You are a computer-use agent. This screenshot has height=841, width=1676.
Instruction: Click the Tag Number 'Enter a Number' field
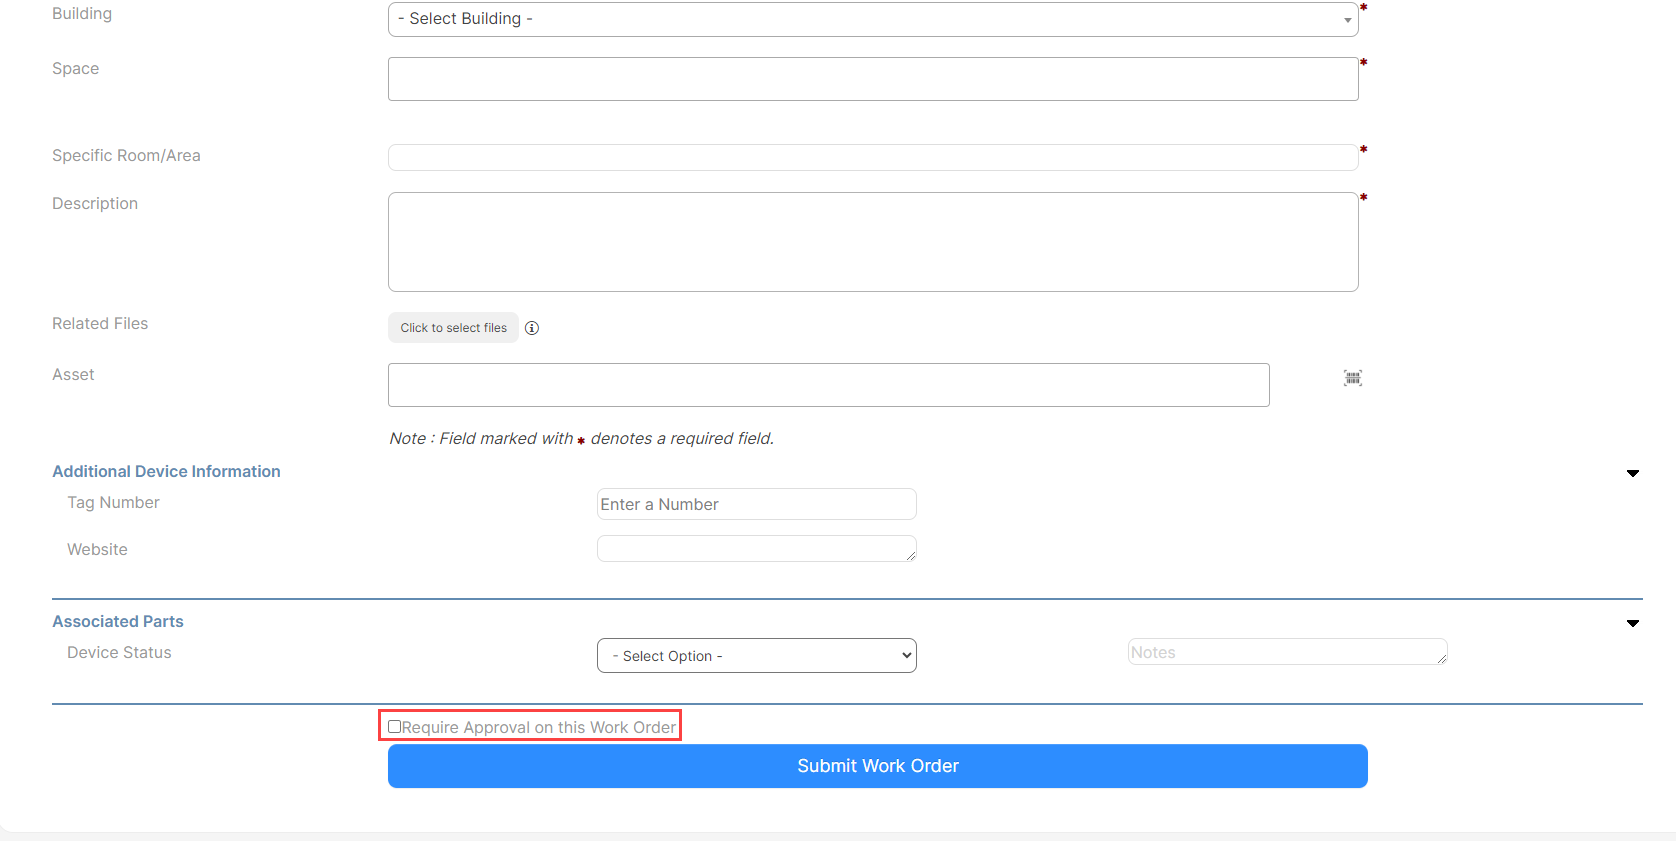757,504
